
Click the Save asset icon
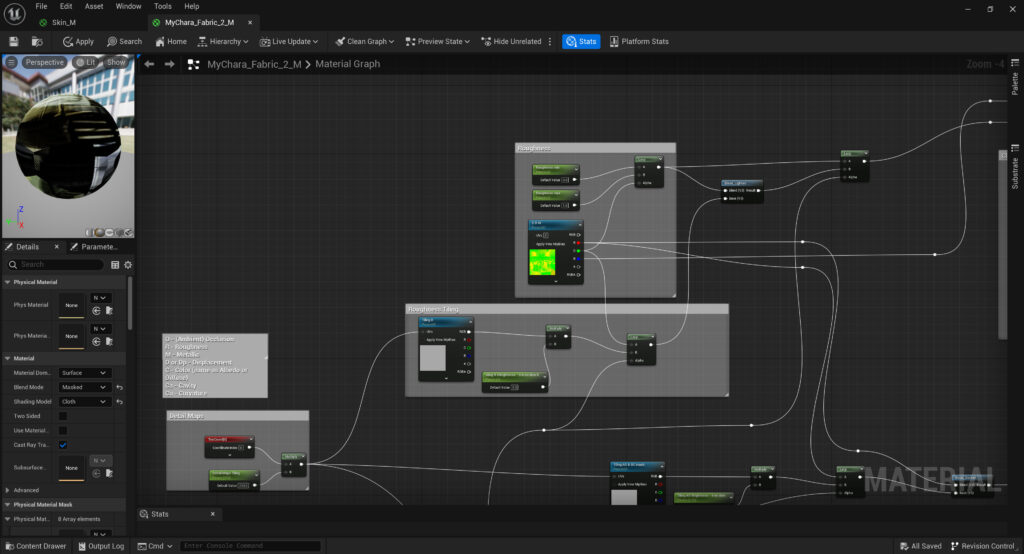14,41
